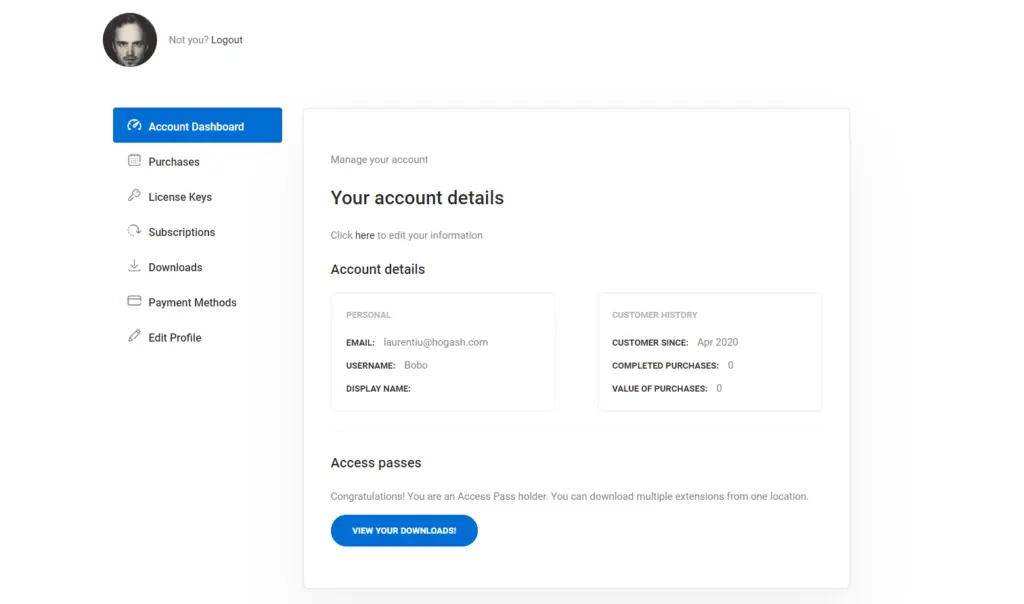Go to License Keys
The height and width of the screenshot is (604, 1024).
(197, 197)
